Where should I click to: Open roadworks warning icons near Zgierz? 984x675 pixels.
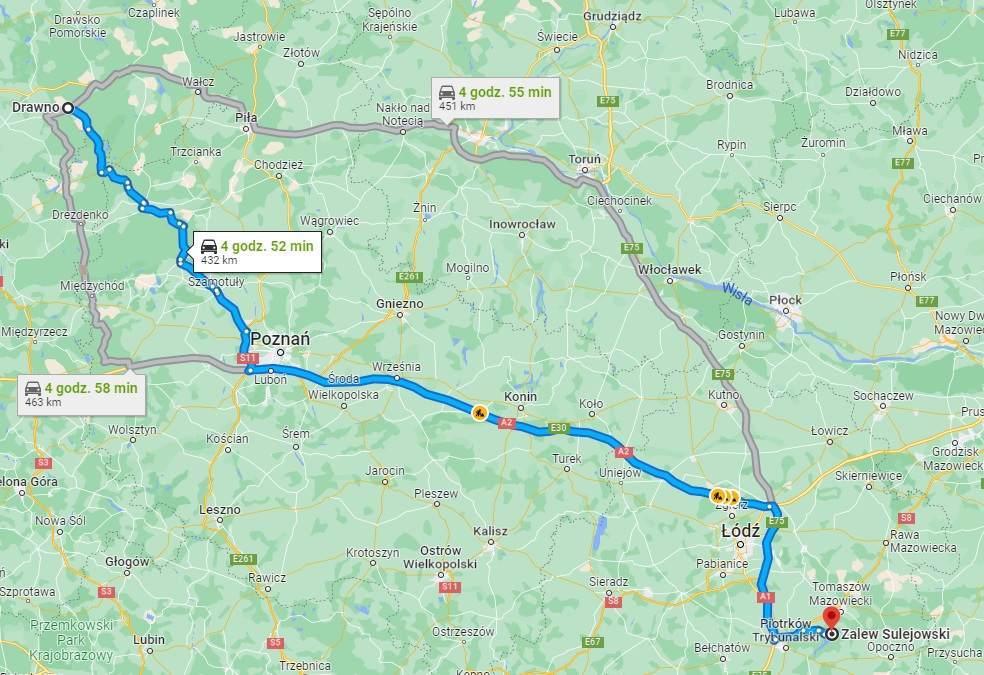[x=725, y=497]
